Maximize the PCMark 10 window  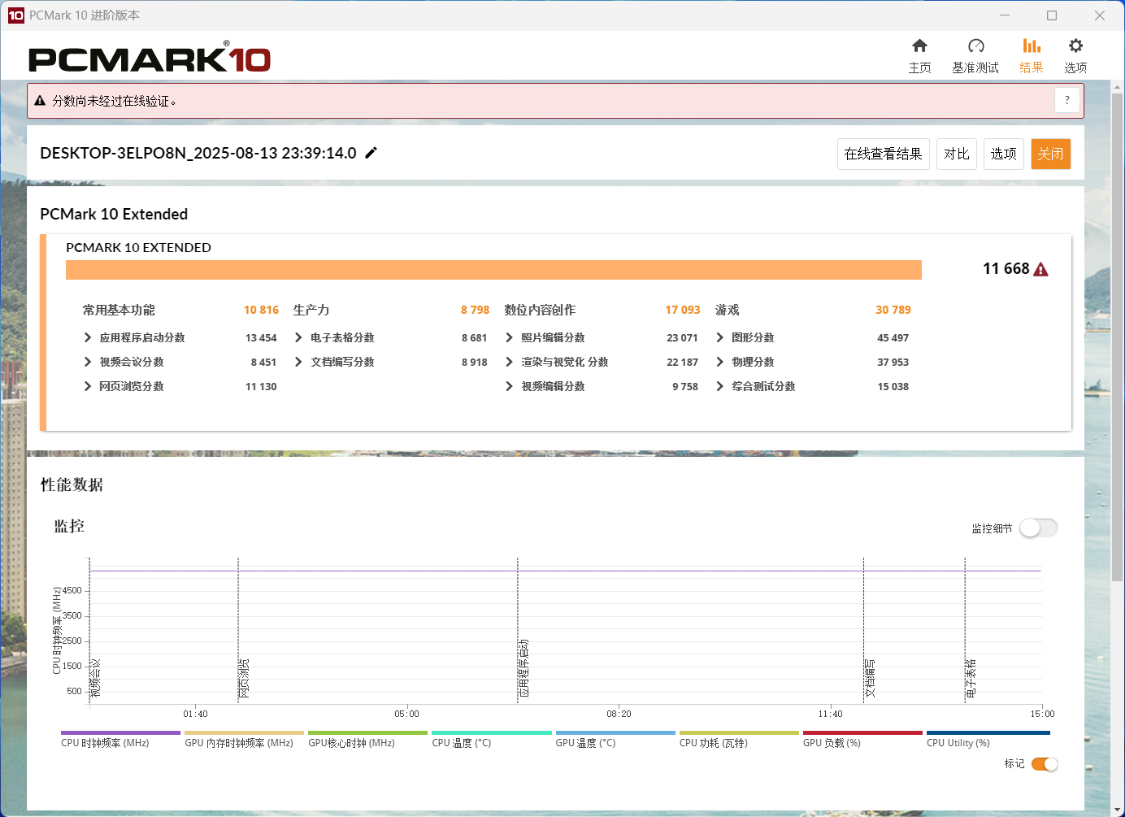pyautogui.click(x=1051, y=15)
